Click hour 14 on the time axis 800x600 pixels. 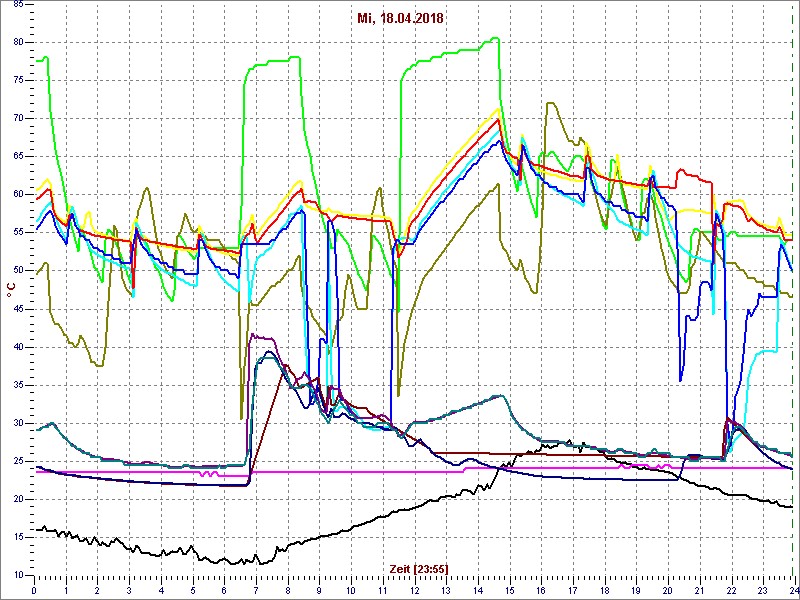[x=478, y=591]
